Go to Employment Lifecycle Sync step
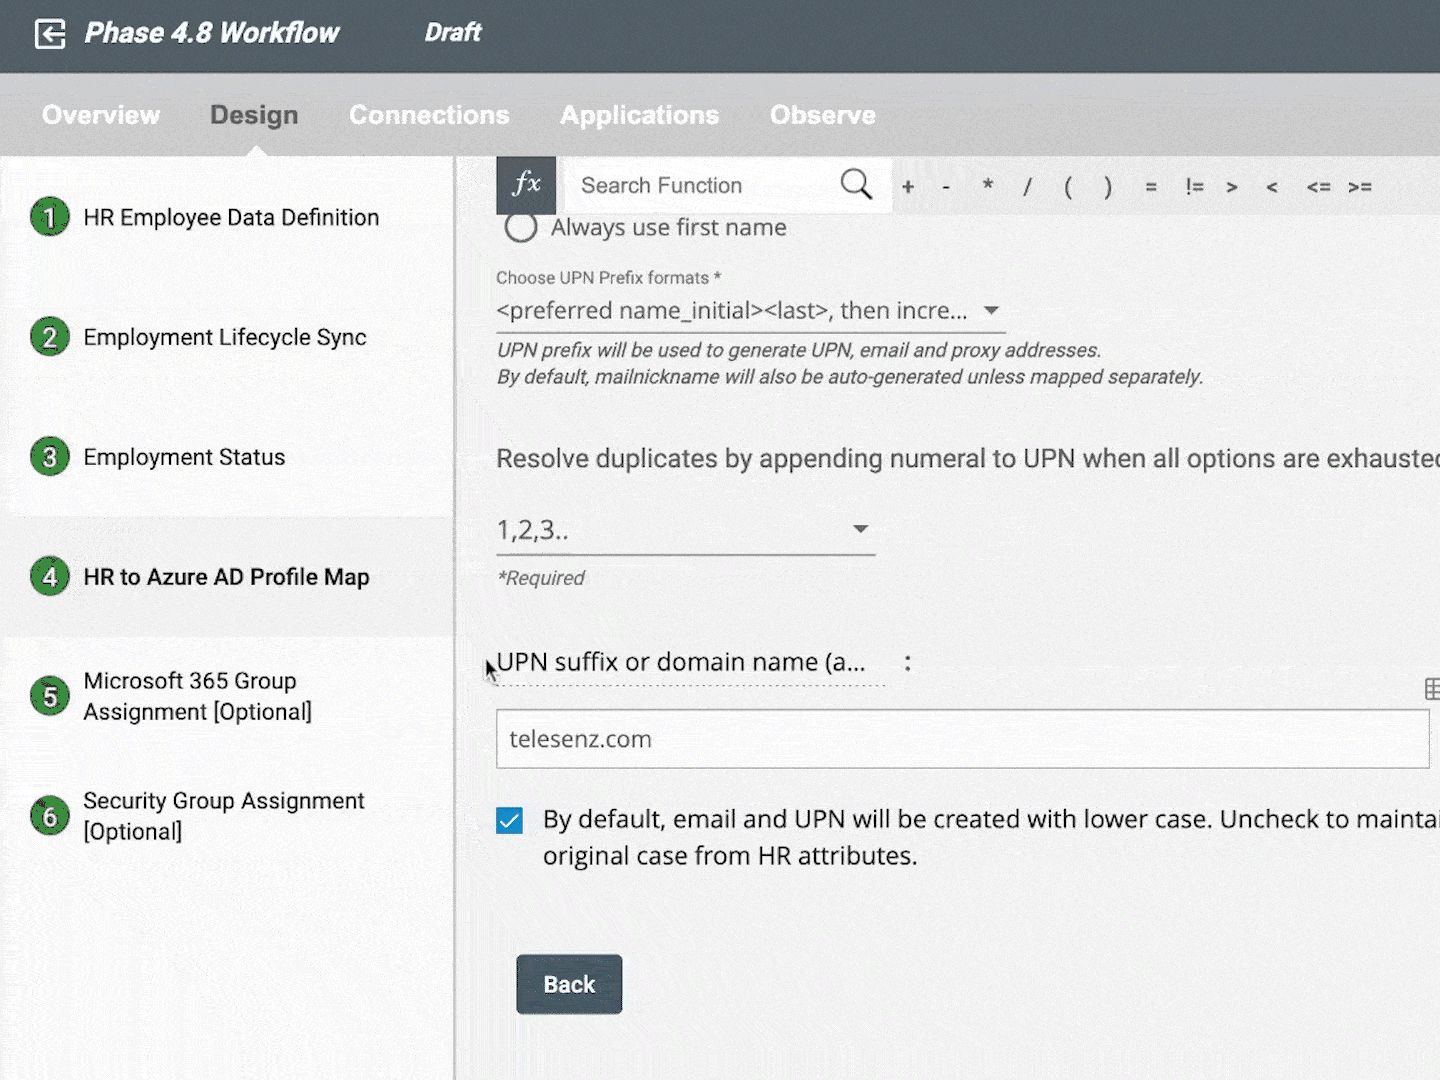The height and width of the screenshot is (1080, 1440). click(224, 338)
